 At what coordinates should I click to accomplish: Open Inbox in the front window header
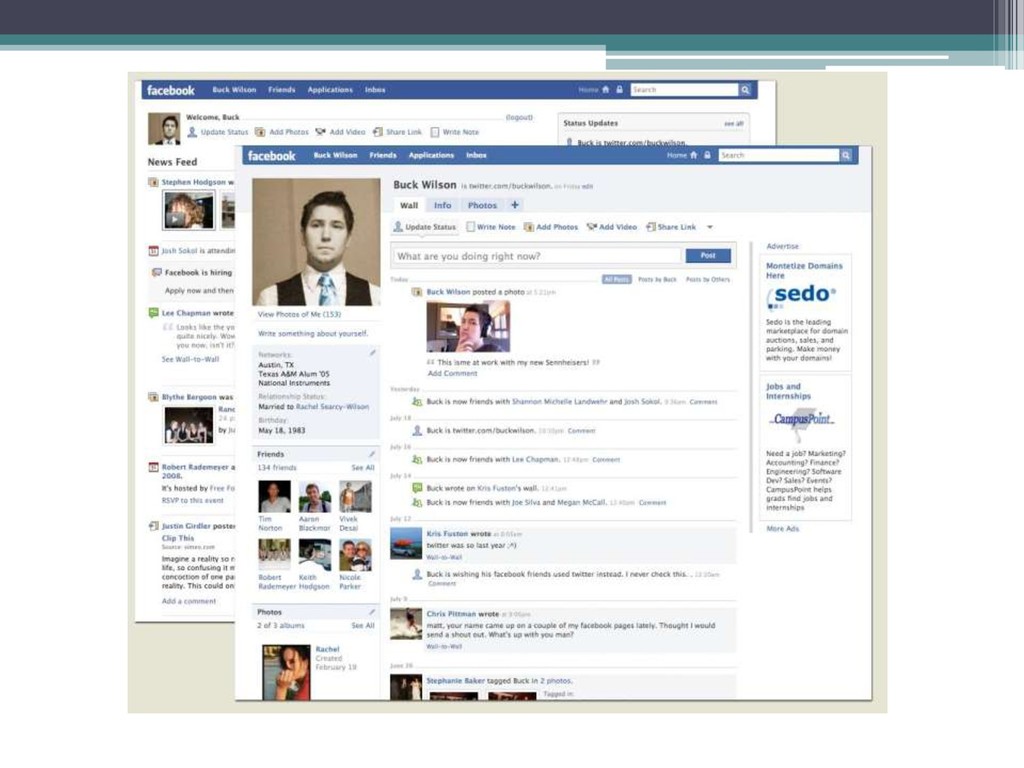[476, 155]
